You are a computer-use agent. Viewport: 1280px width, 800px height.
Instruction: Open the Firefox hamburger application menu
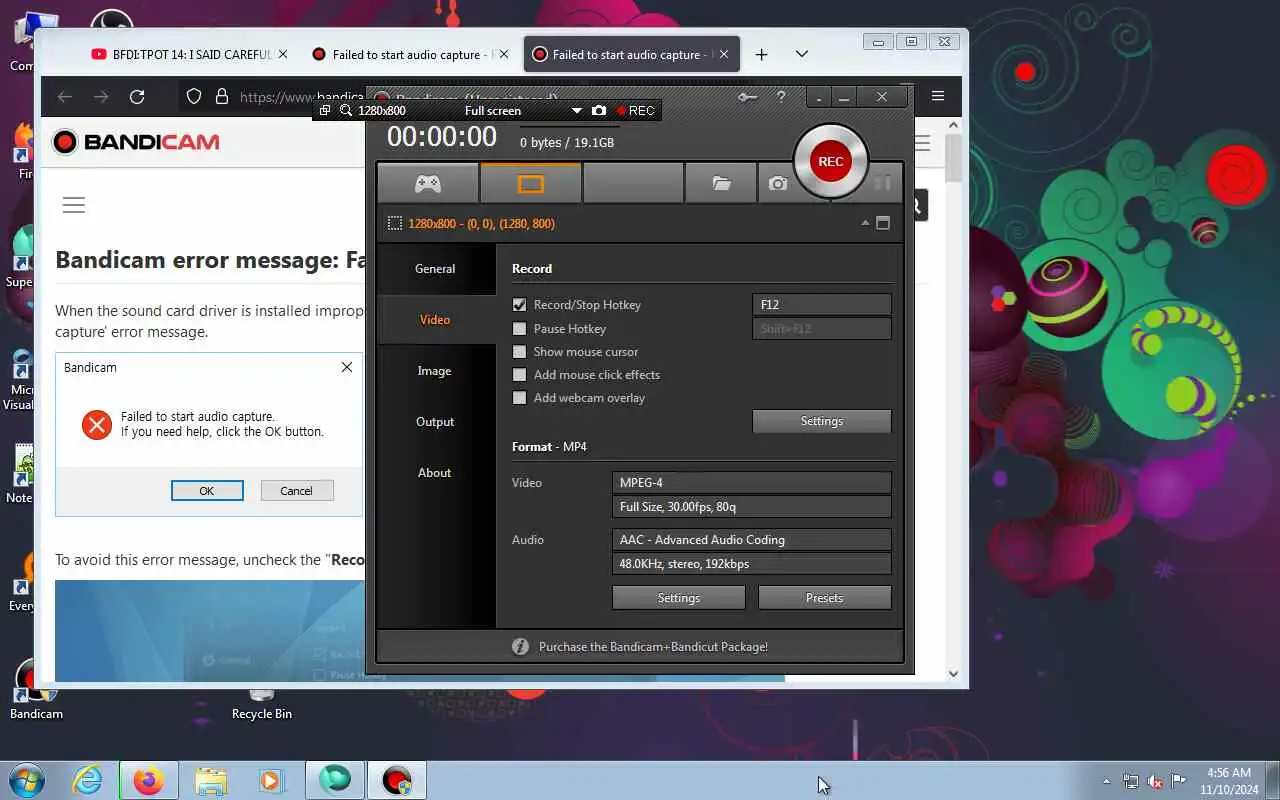click(x=938, y=96)
